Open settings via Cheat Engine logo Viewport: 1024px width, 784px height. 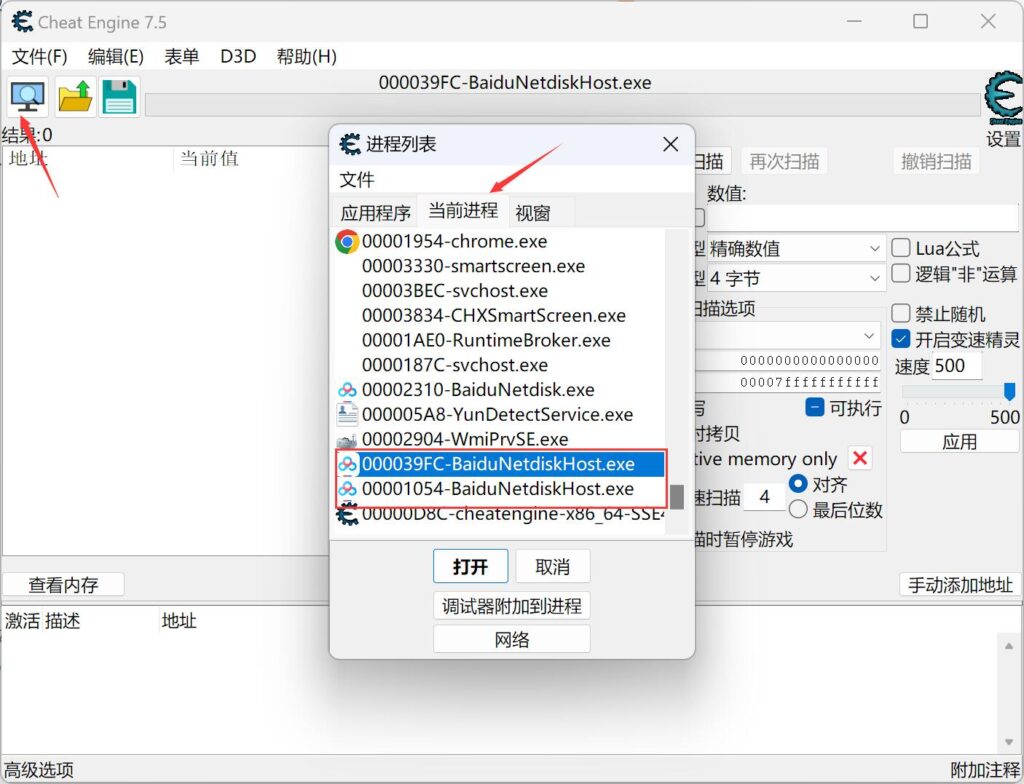click(1003, 98)
